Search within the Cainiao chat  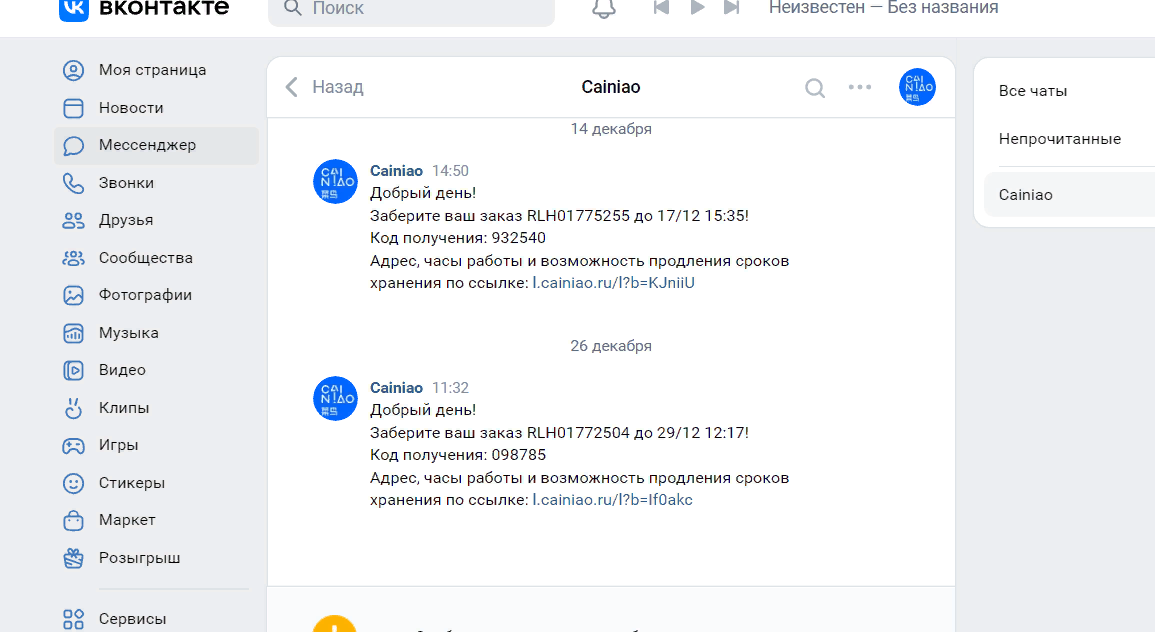coord(815,88)
